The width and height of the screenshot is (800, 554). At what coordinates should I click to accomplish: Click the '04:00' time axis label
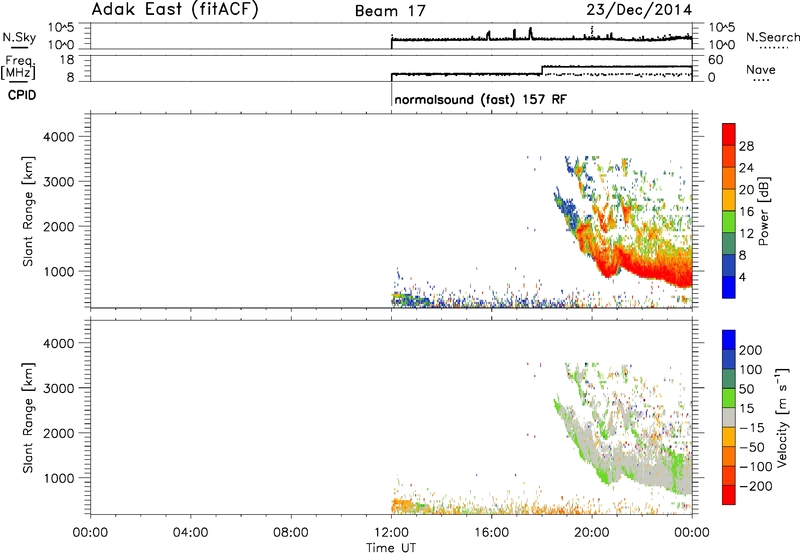click(x=191, y=533)
